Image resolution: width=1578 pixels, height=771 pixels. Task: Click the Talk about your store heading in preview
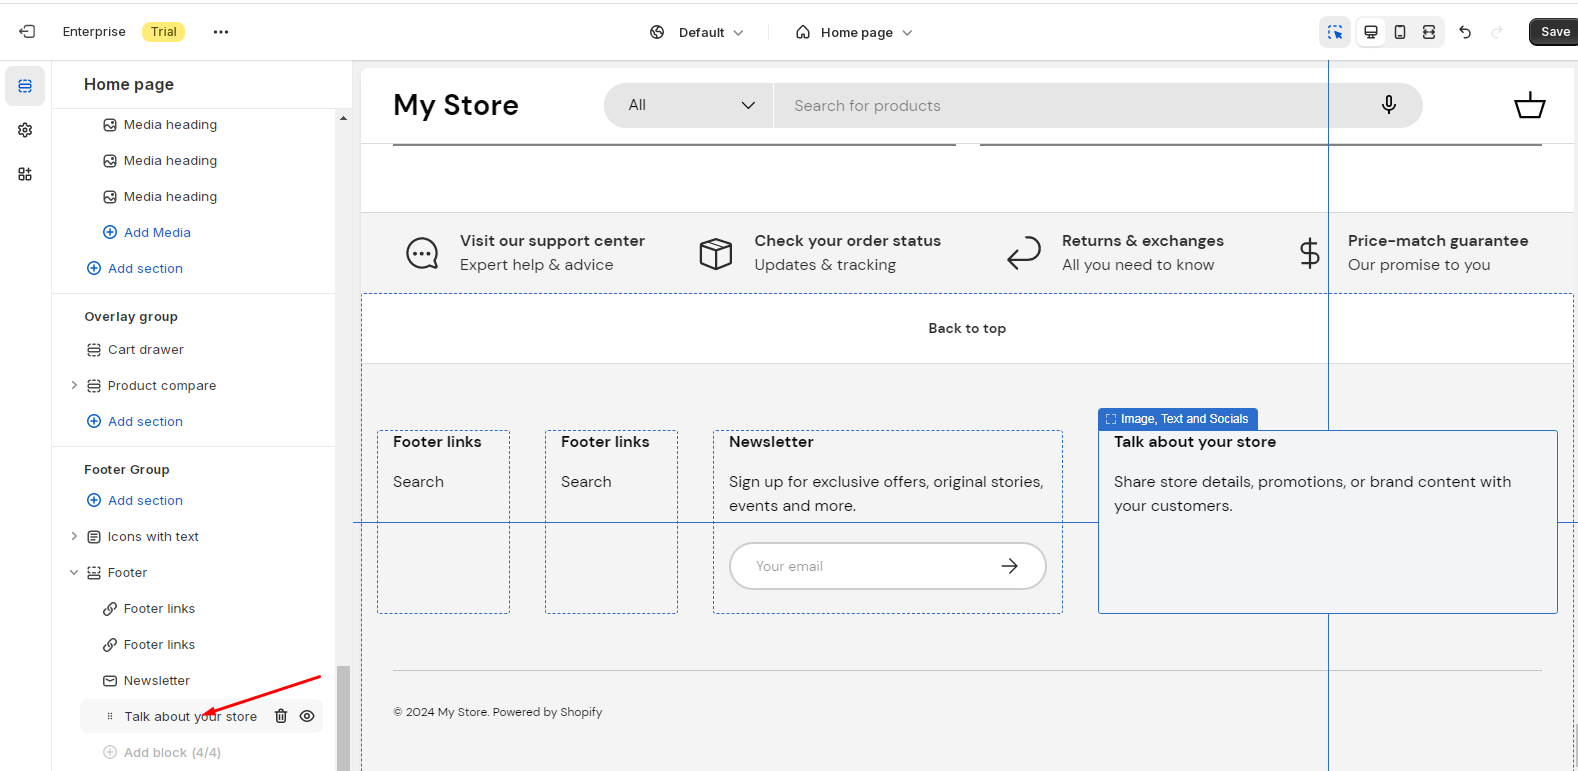point(1195,442)
